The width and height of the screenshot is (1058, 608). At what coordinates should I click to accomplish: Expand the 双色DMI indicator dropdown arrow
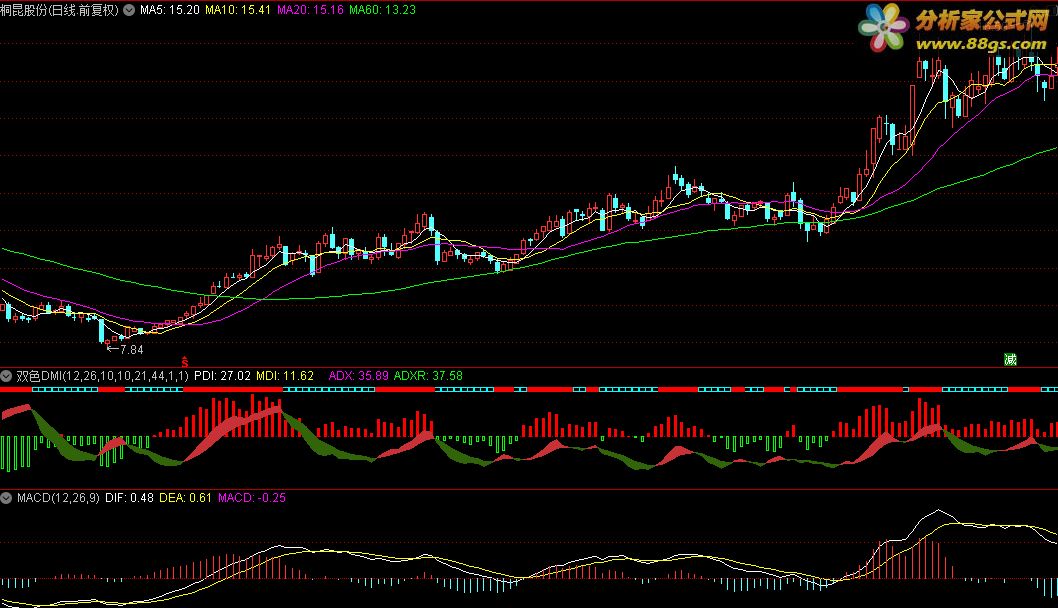6,376
